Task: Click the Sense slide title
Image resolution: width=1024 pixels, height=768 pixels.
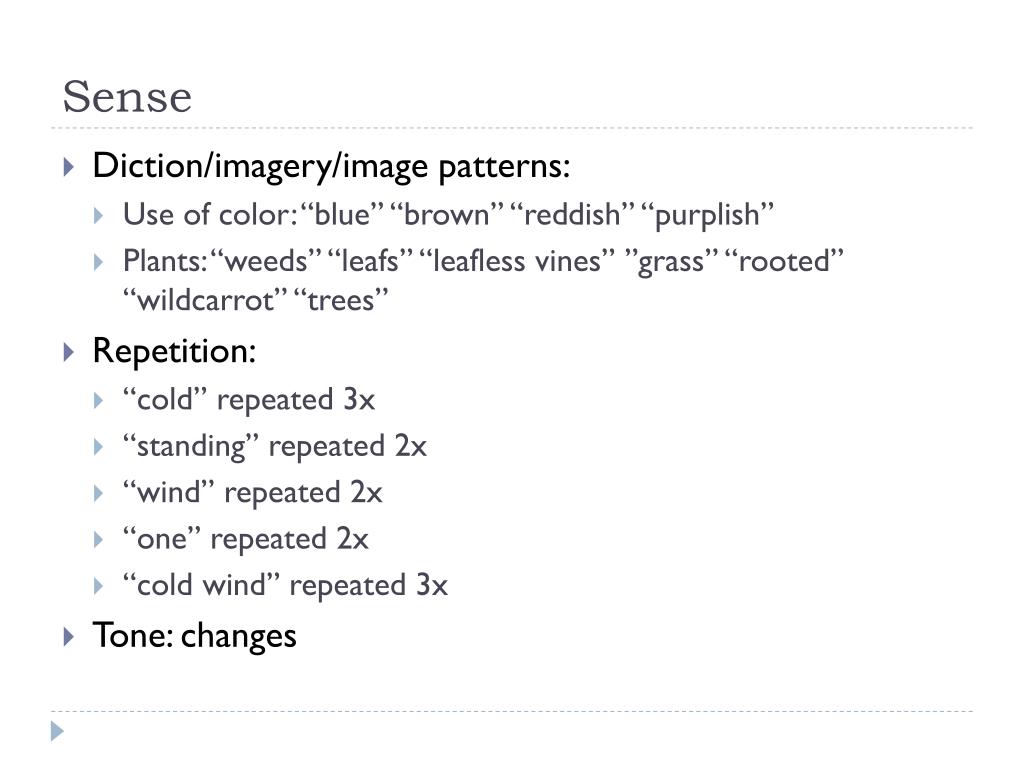Action: (x=127, y=97)
